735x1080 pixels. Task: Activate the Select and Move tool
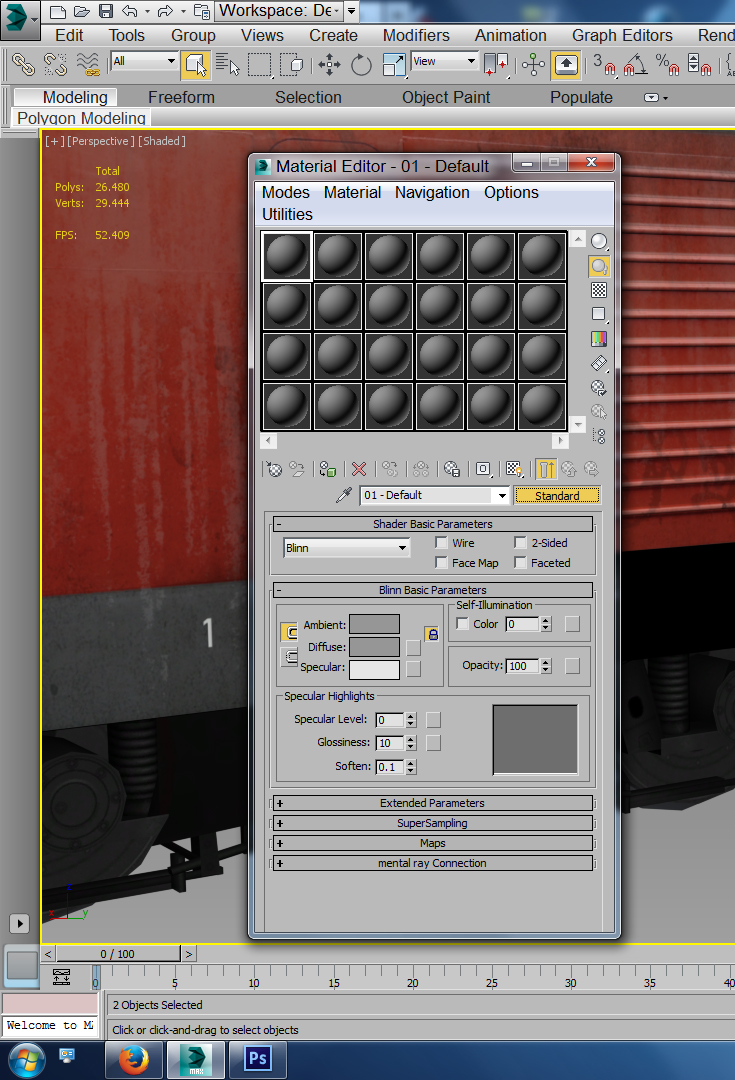(x=329, y=65)
